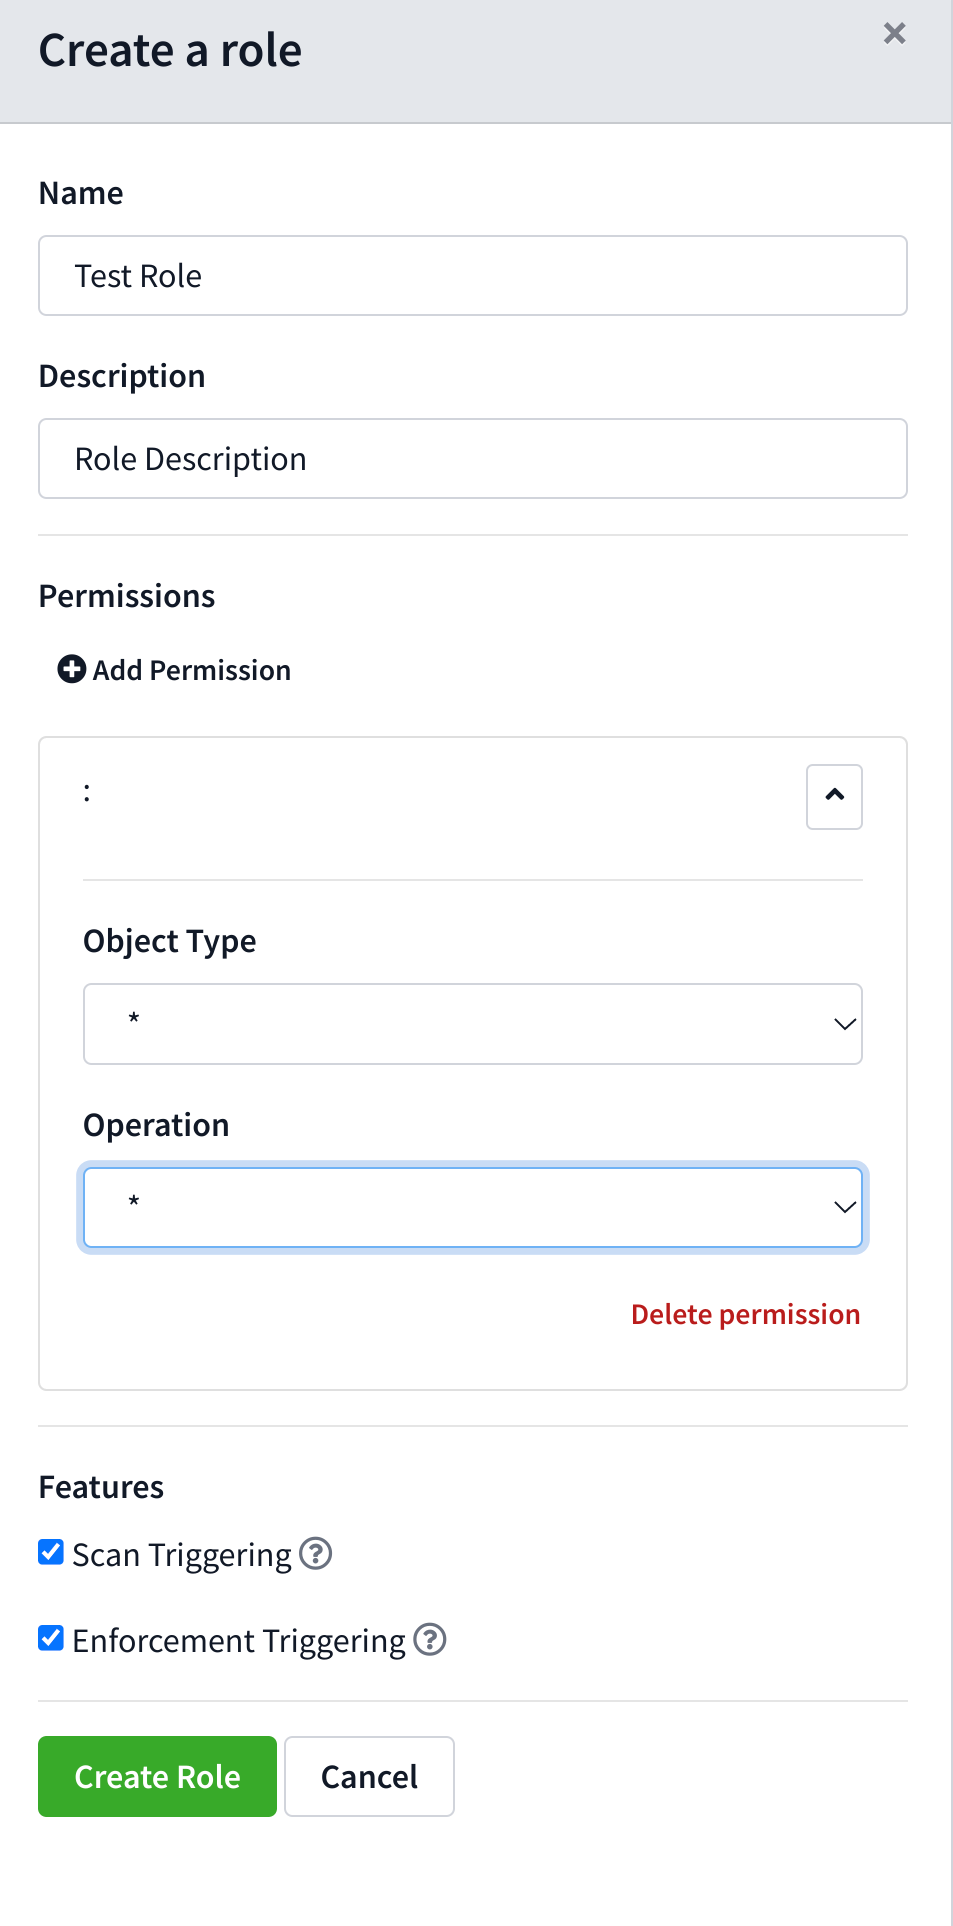
Task: Open the Object Type dropdown
Action: pos(473,1024)
